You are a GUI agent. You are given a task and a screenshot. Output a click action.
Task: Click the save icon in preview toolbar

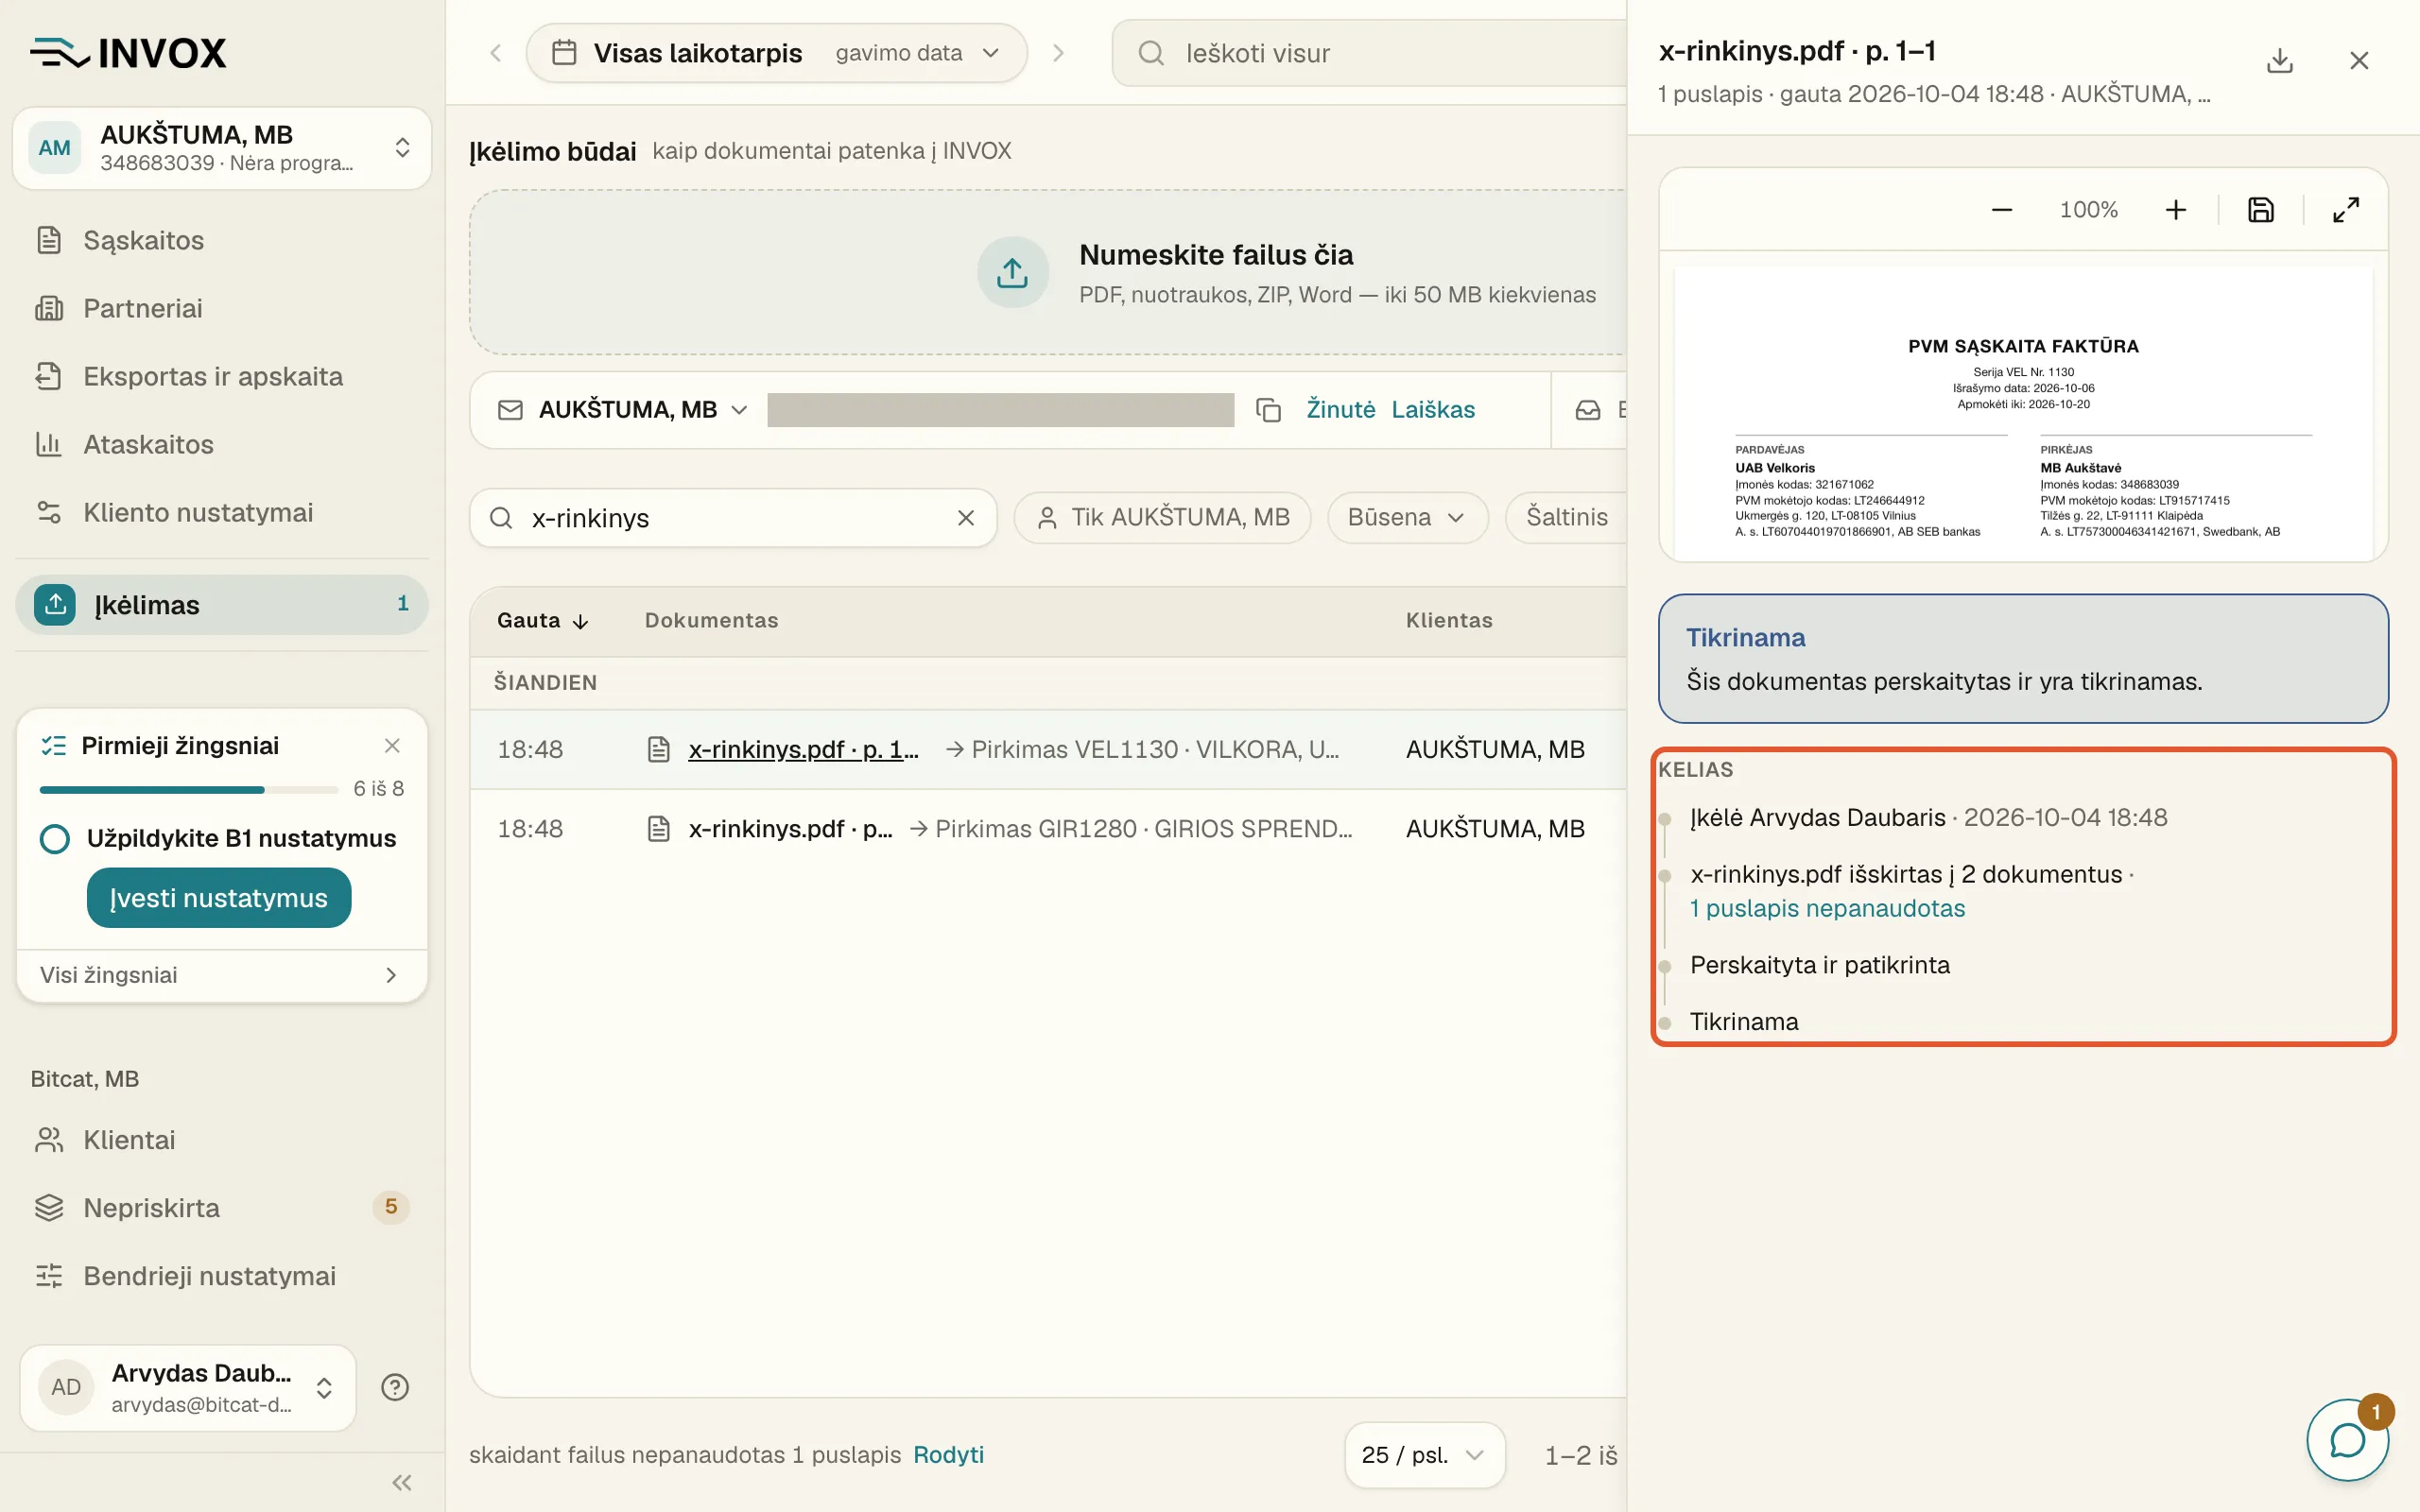point(2260,210)
